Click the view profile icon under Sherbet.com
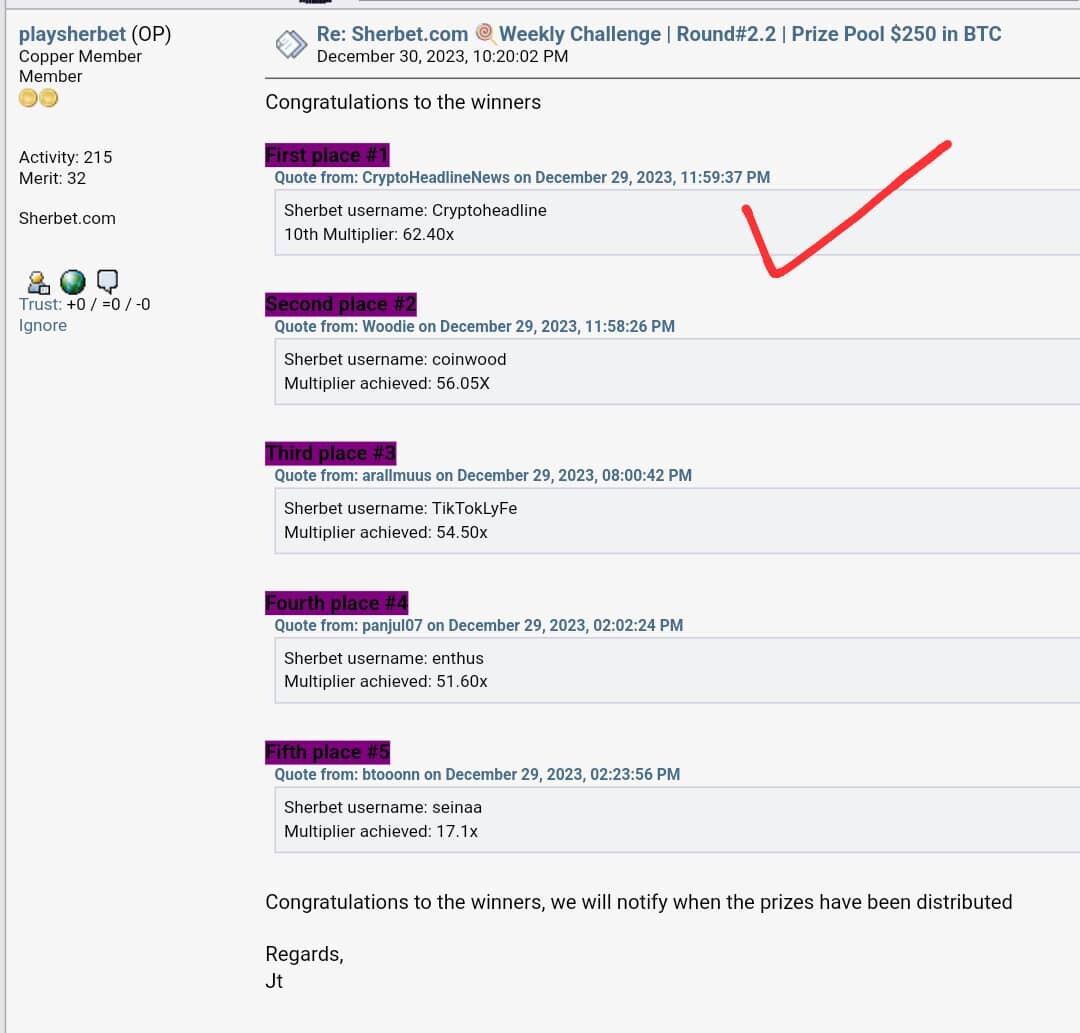Viewport: 1080px width, 1033px height. (38, 282)
